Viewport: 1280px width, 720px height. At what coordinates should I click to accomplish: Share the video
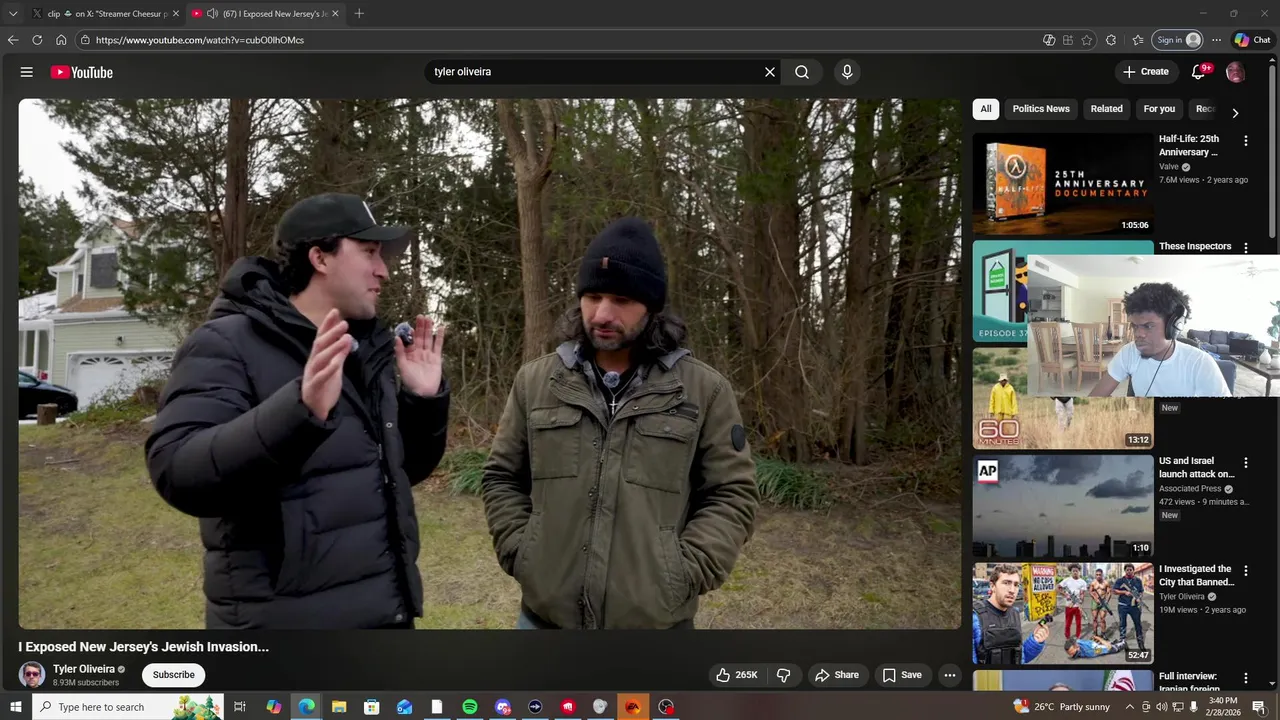pos(837,675)
